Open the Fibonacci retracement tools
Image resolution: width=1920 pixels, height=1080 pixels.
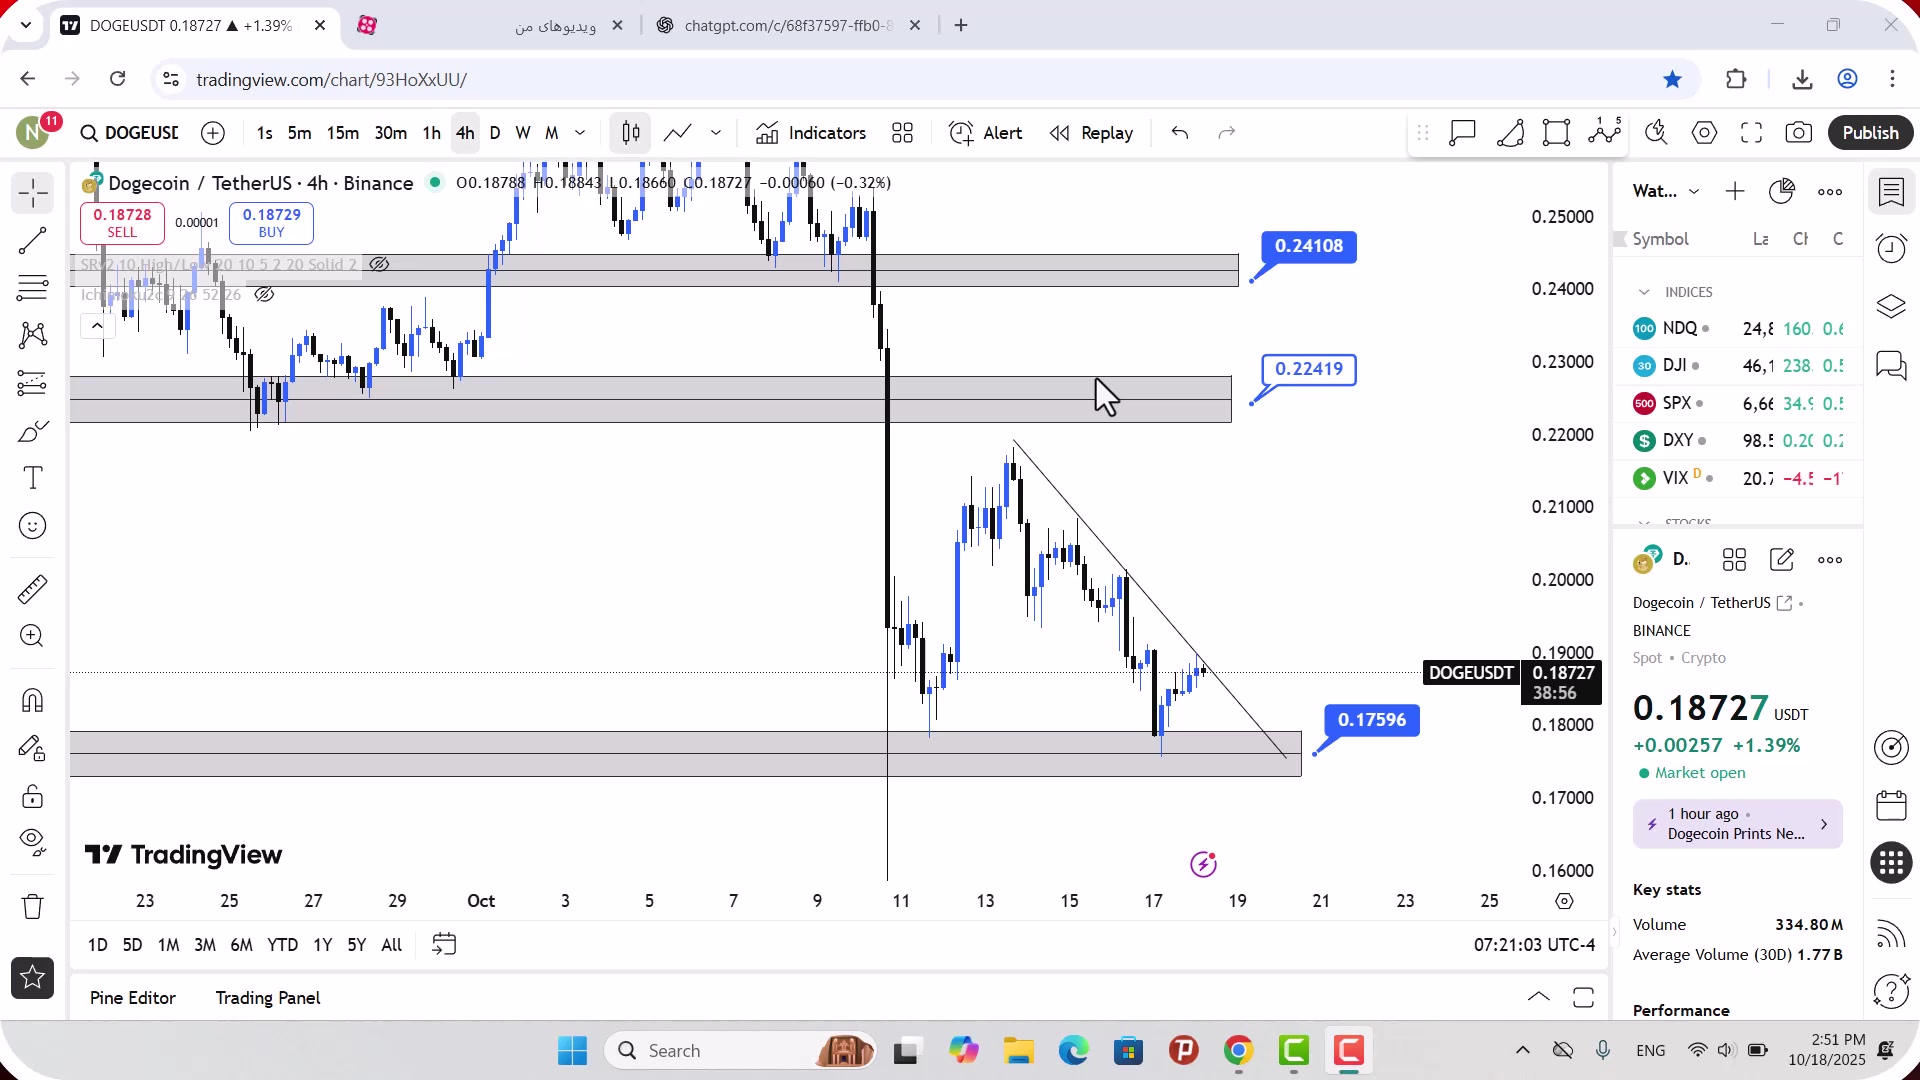coord(33,288)
